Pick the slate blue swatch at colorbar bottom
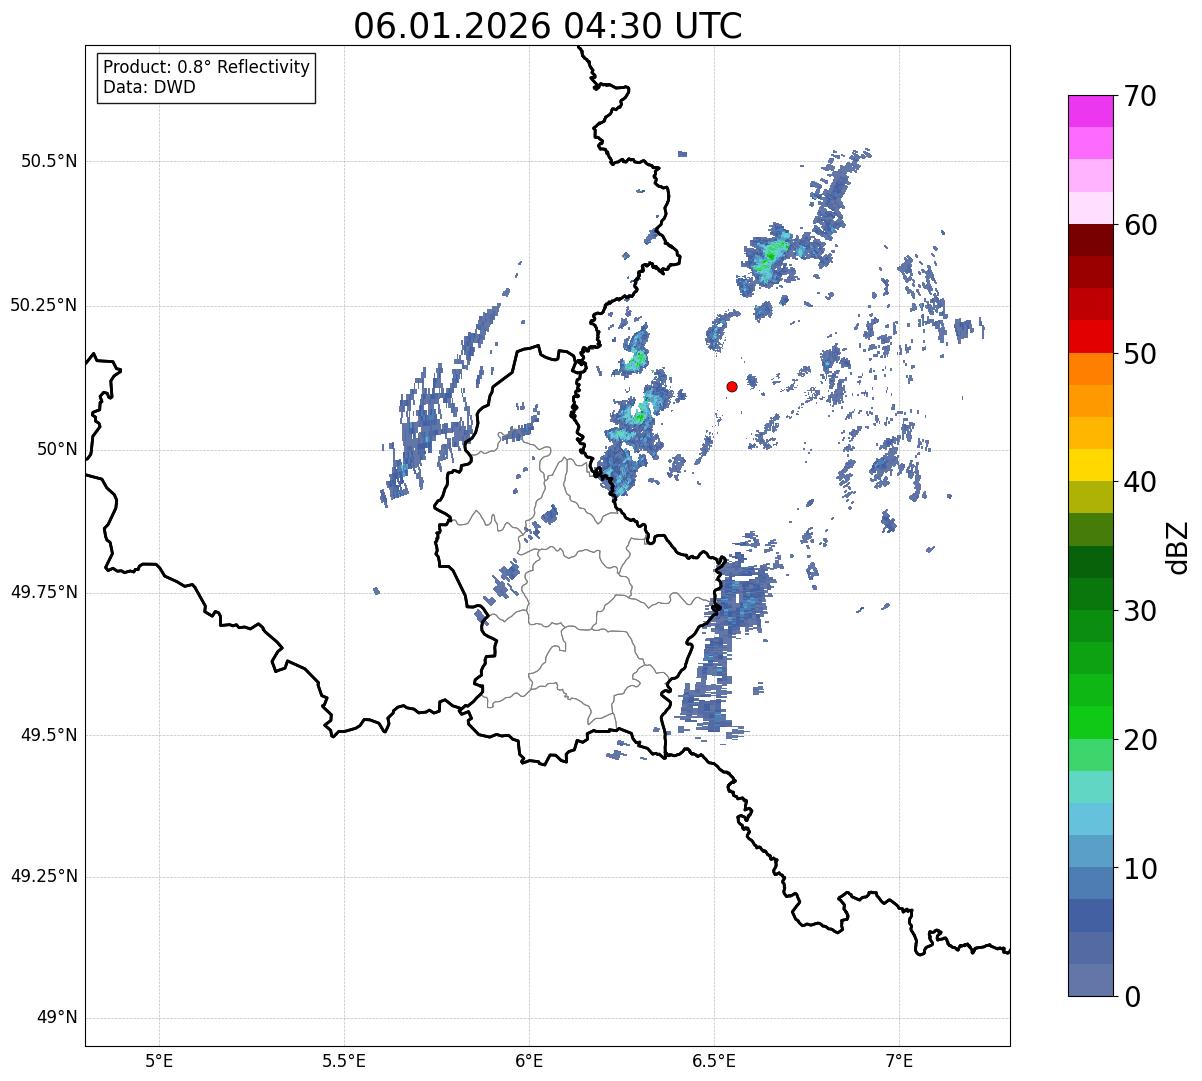The width and height of the screenshot is (1202, 1081). (1091, 980)
